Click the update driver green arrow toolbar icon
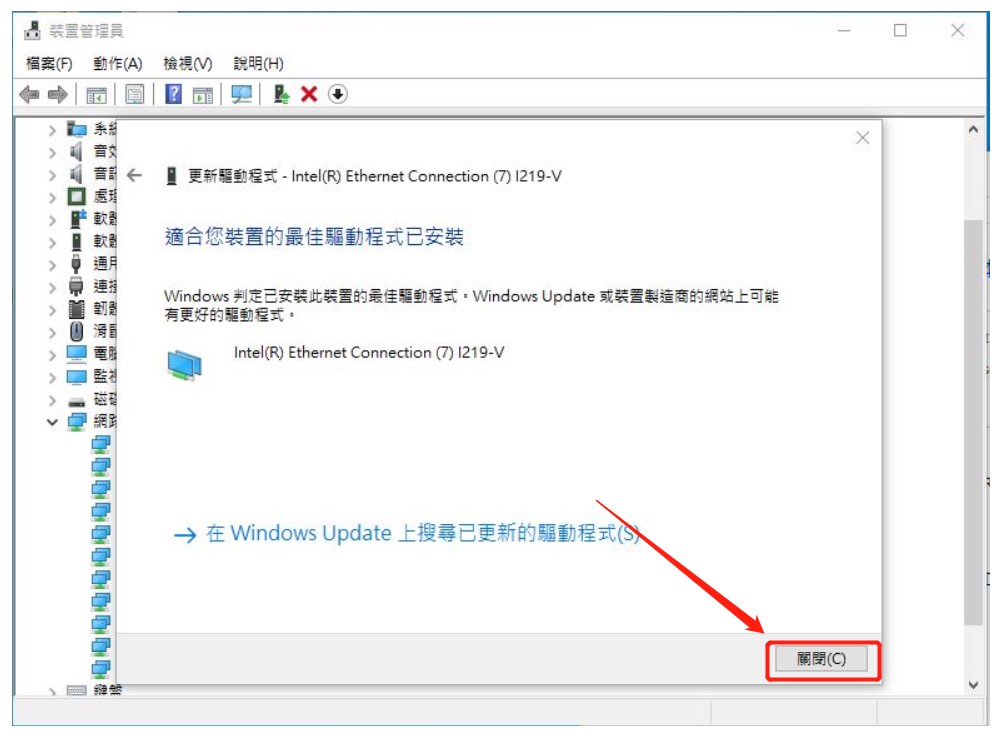 [281, 94]
